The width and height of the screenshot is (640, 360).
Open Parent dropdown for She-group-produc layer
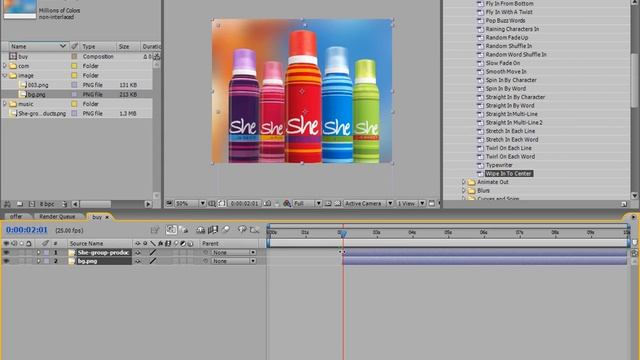[x=233, y=253]
